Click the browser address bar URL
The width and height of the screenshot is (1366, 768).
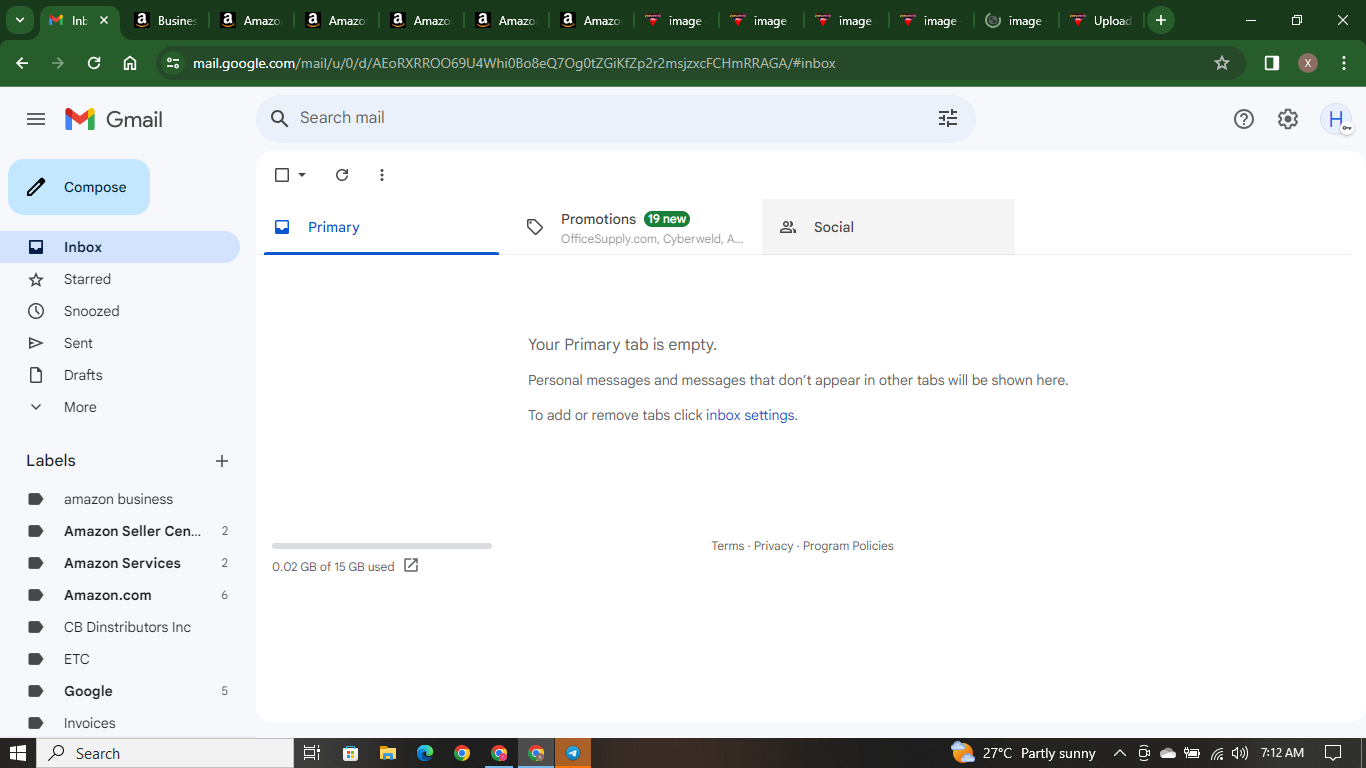pos(514,63)
